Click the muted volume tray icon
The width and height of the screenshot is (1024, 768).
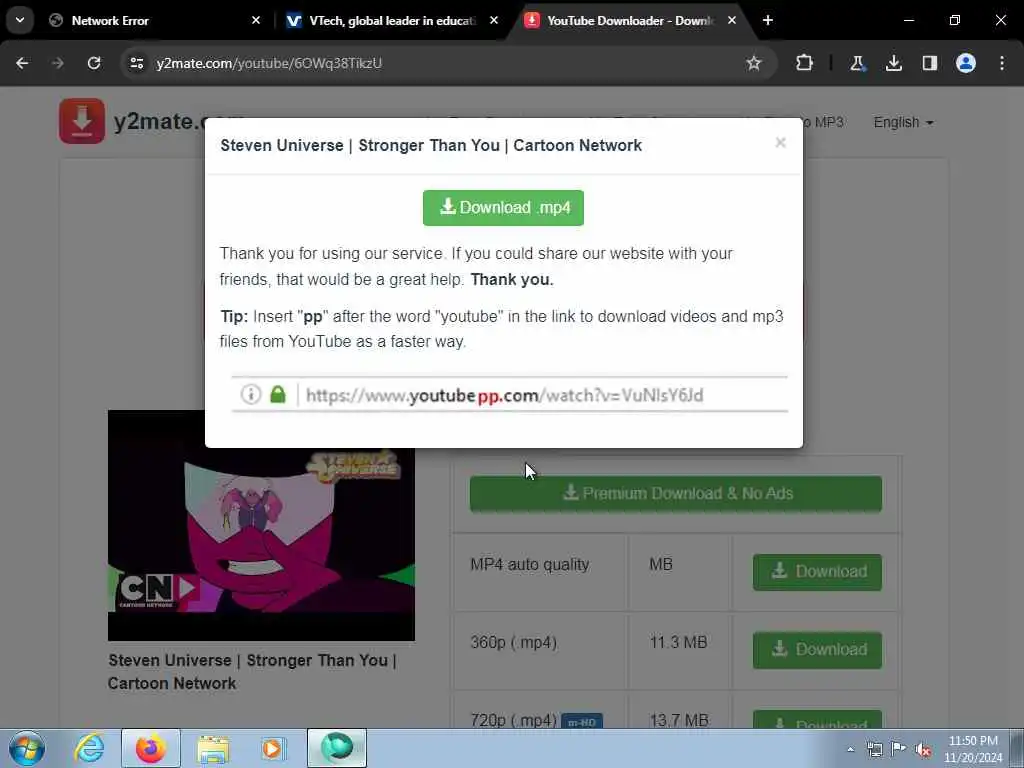(923, 749)
